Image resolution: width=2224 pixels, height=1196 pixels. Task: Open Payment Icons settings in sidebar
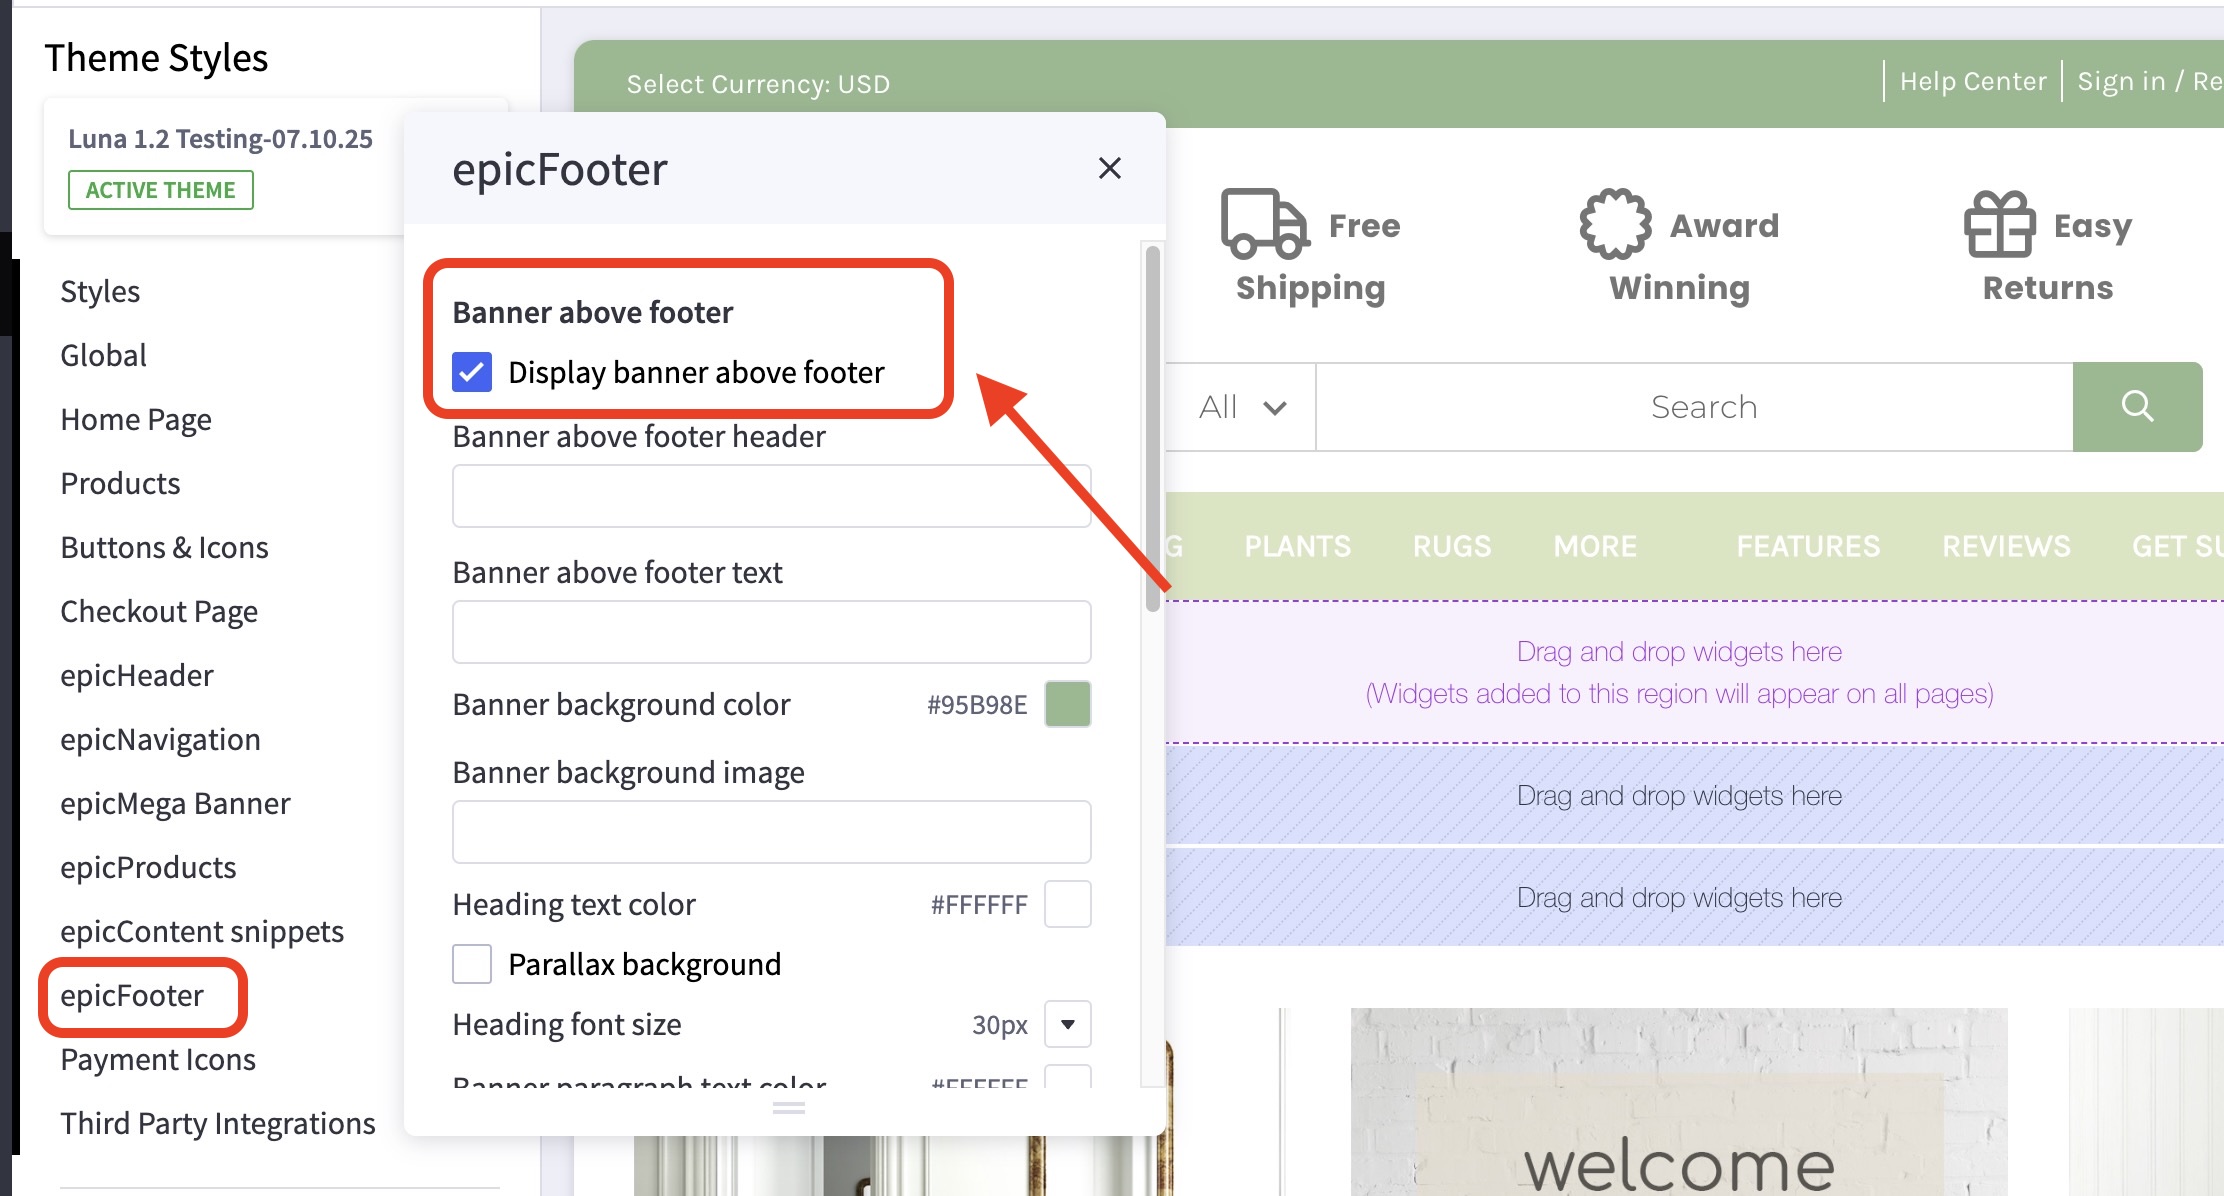[x=157, y=1059]
